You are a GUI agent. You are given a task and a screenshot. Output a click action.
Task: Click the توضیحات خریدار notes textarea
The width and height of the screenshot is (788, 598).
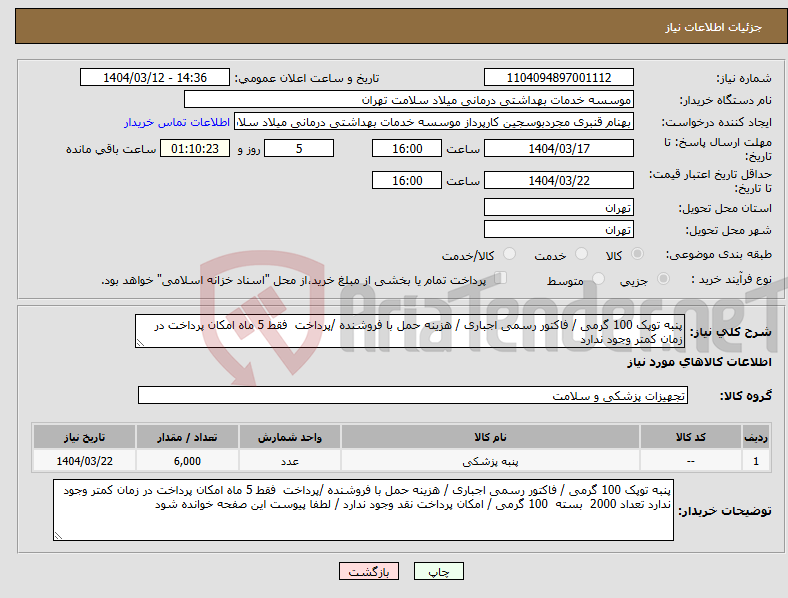(x=363, y=510)
